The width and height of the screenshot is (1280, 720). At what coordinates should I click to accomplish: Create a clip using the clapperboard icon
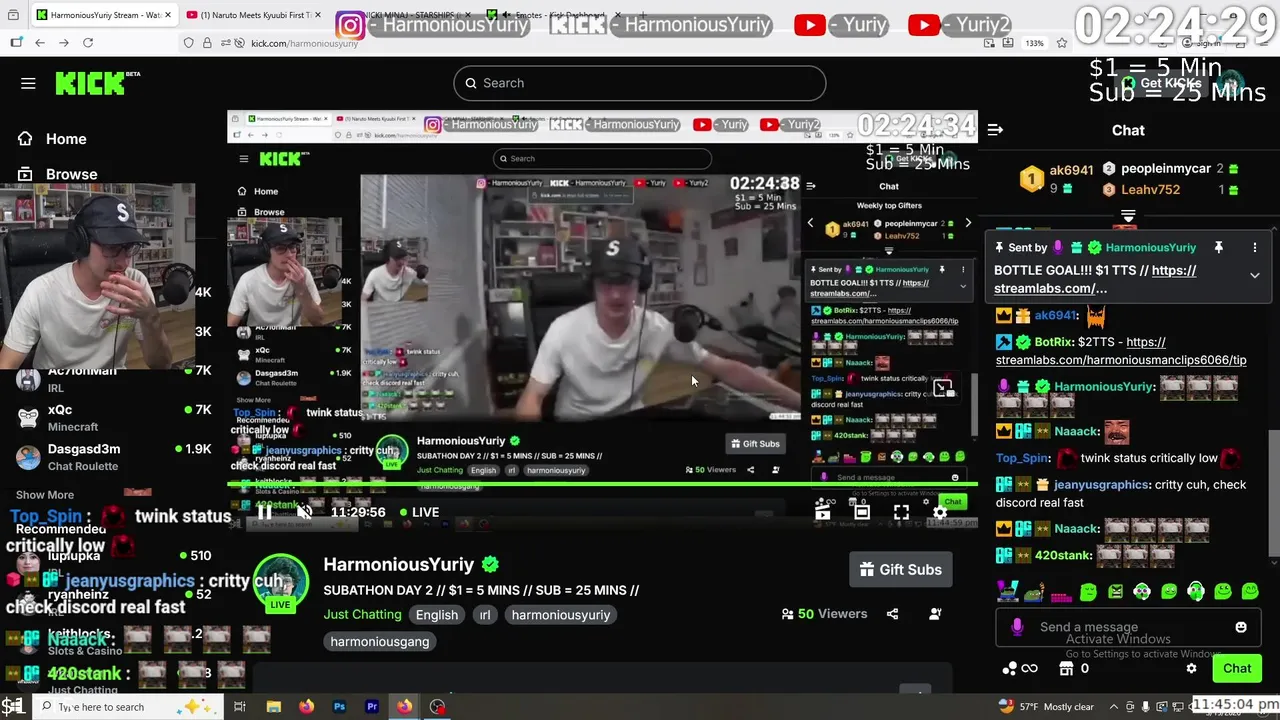click(822, 512)
